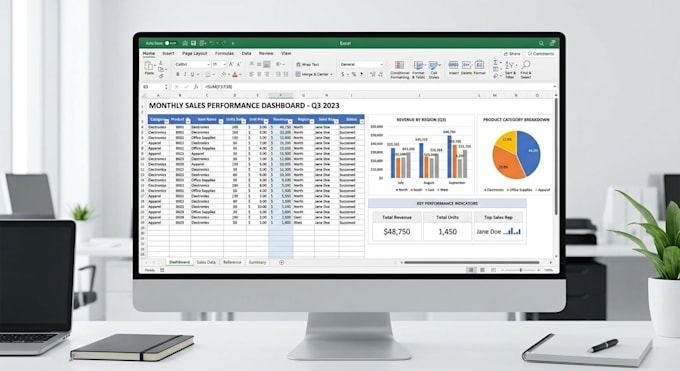Open the Status column filter dropdown
Image resolution: width=680 pixels, height=371 pixels.
pos(362,121)
